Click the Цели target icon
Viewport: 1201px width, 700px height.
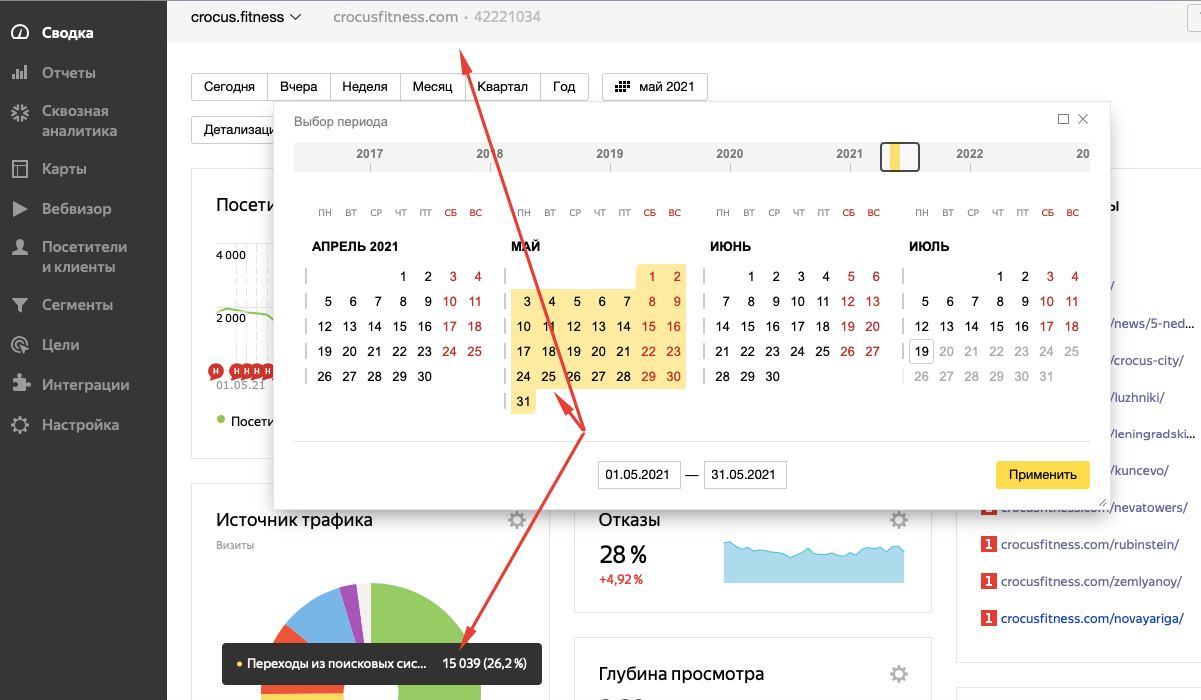tap(20, 345)
